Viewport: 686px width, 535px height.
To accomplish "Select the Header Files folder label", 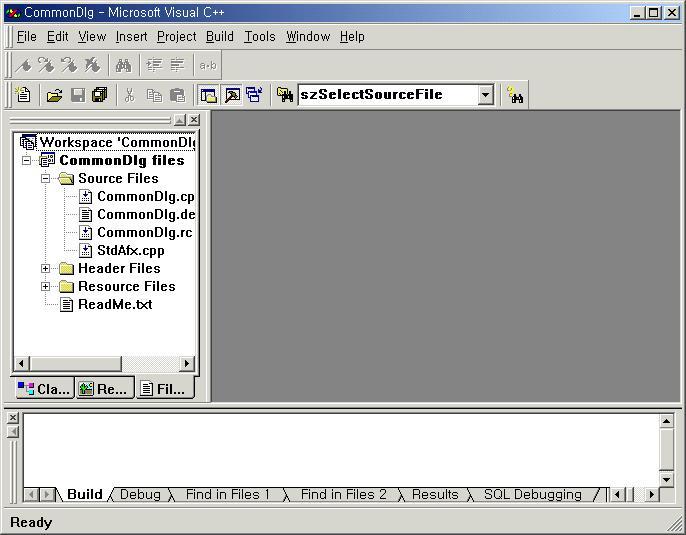I will pyautogui.click(x=119, y=269).
